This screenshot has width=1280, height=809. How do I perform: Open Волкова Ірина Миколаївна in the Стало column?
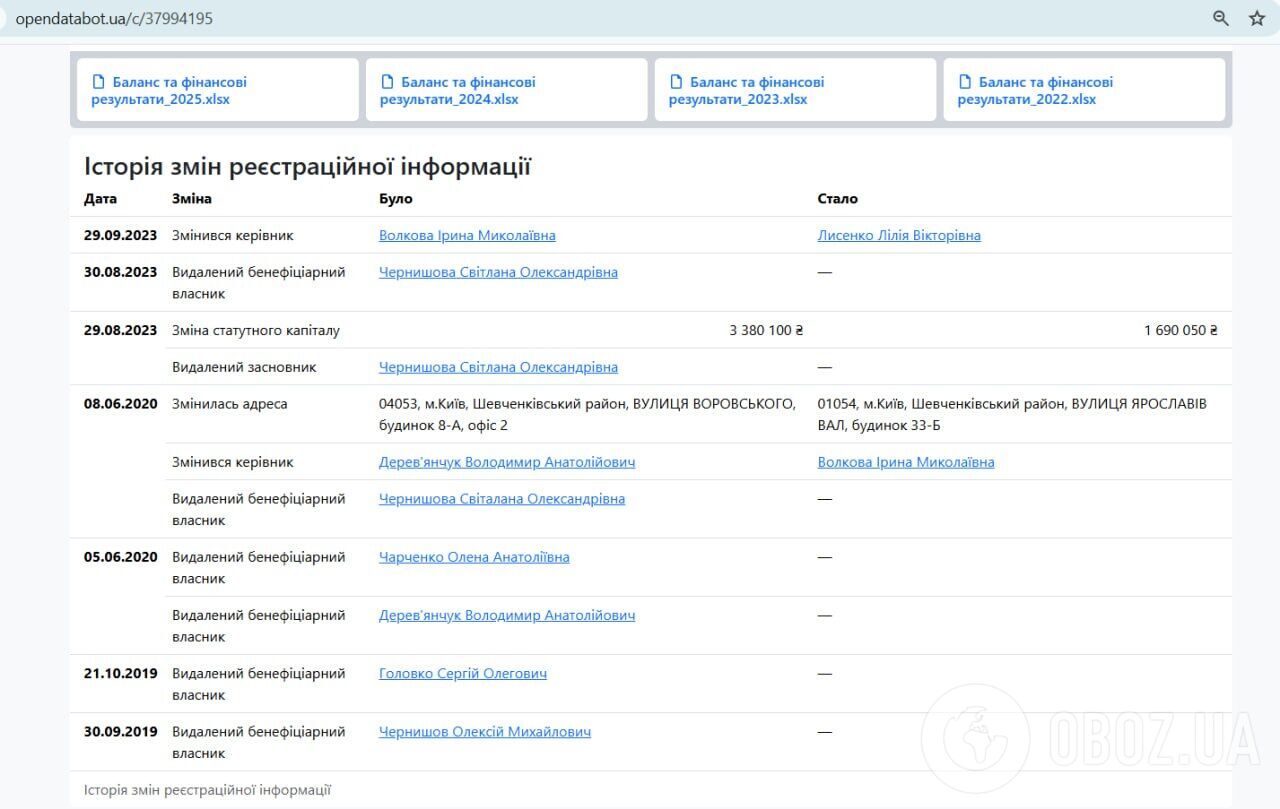pos(906,462)
